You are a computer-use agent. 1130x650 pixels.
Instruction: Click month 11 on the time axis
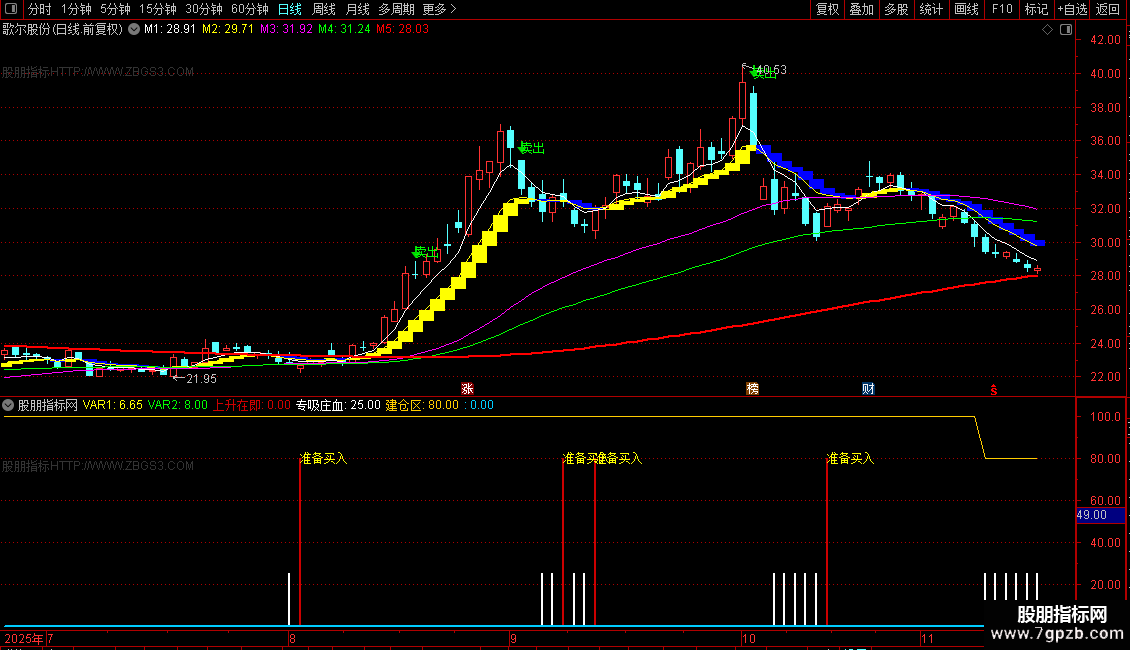tap(927, 638)
